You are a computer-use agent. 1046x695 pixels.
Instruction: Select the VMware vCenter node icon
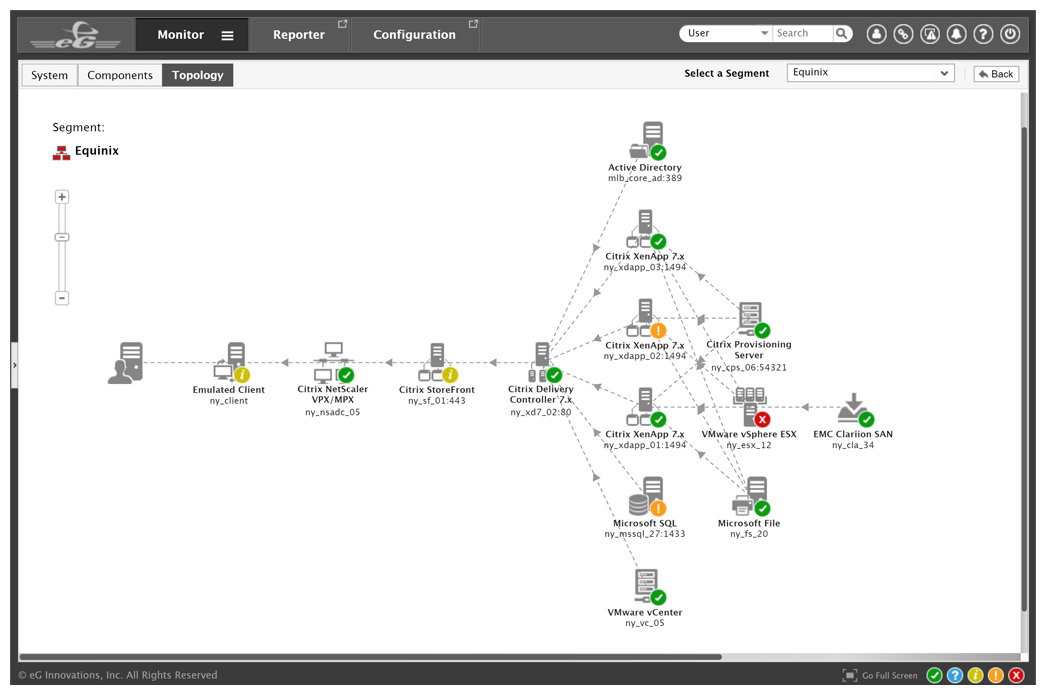click(648, 586)
